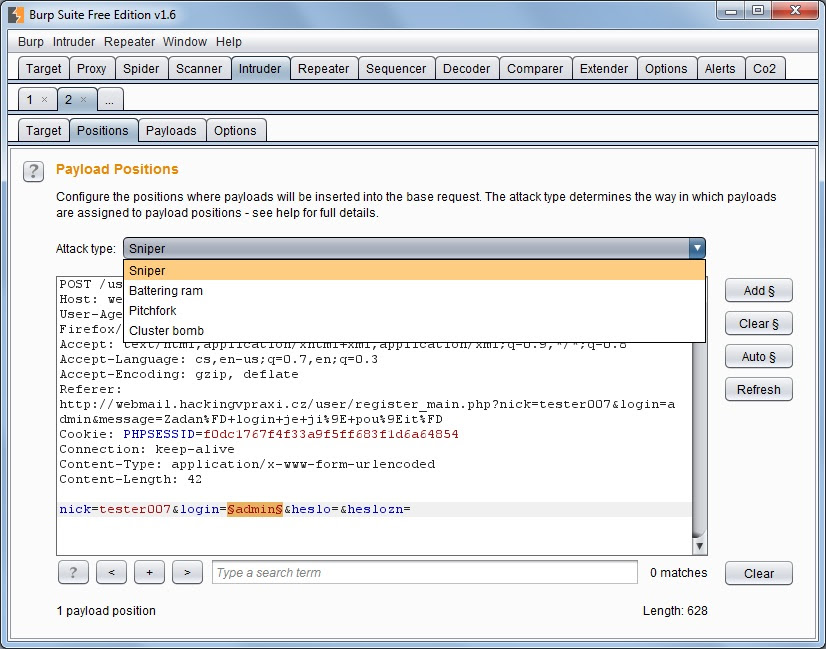The height and width of the screenshot is (649, 826).
Task: Select Sniper from the attack type list
Action: click(414, 270)
